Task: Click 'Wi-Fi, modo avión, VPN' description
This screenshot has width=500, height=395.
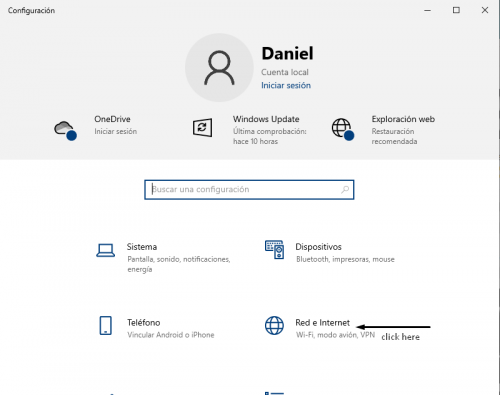Action: tap(335, 335)
